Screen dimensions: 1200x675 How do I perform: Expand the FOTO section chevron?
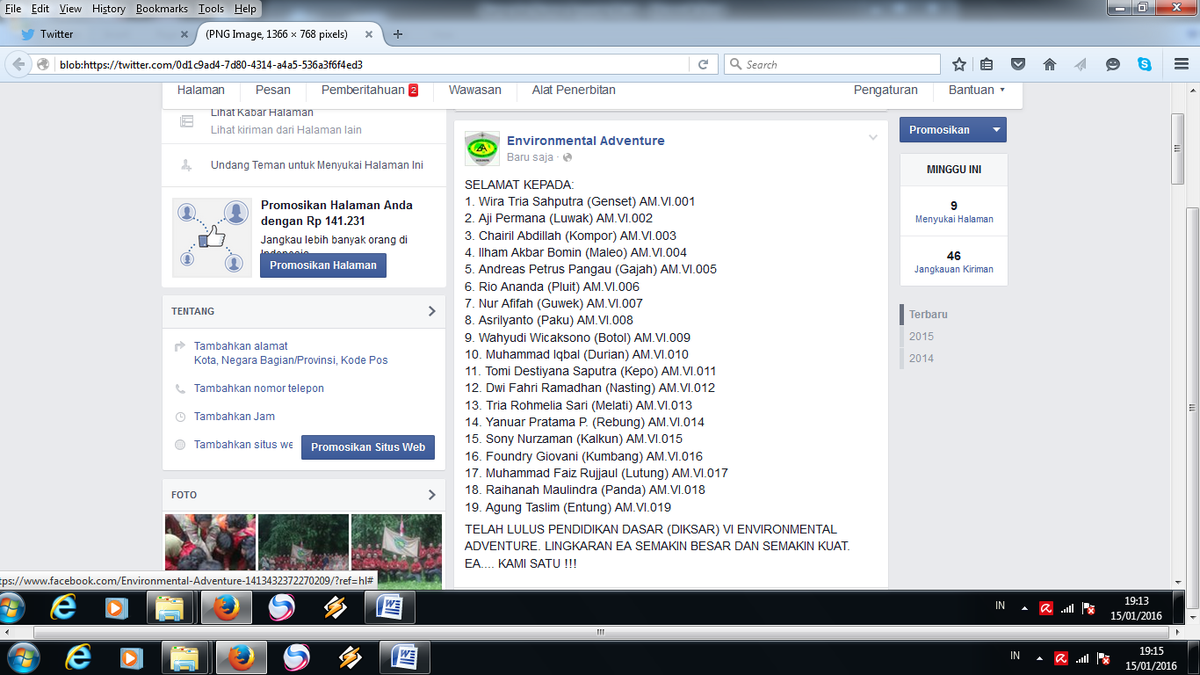431,495
